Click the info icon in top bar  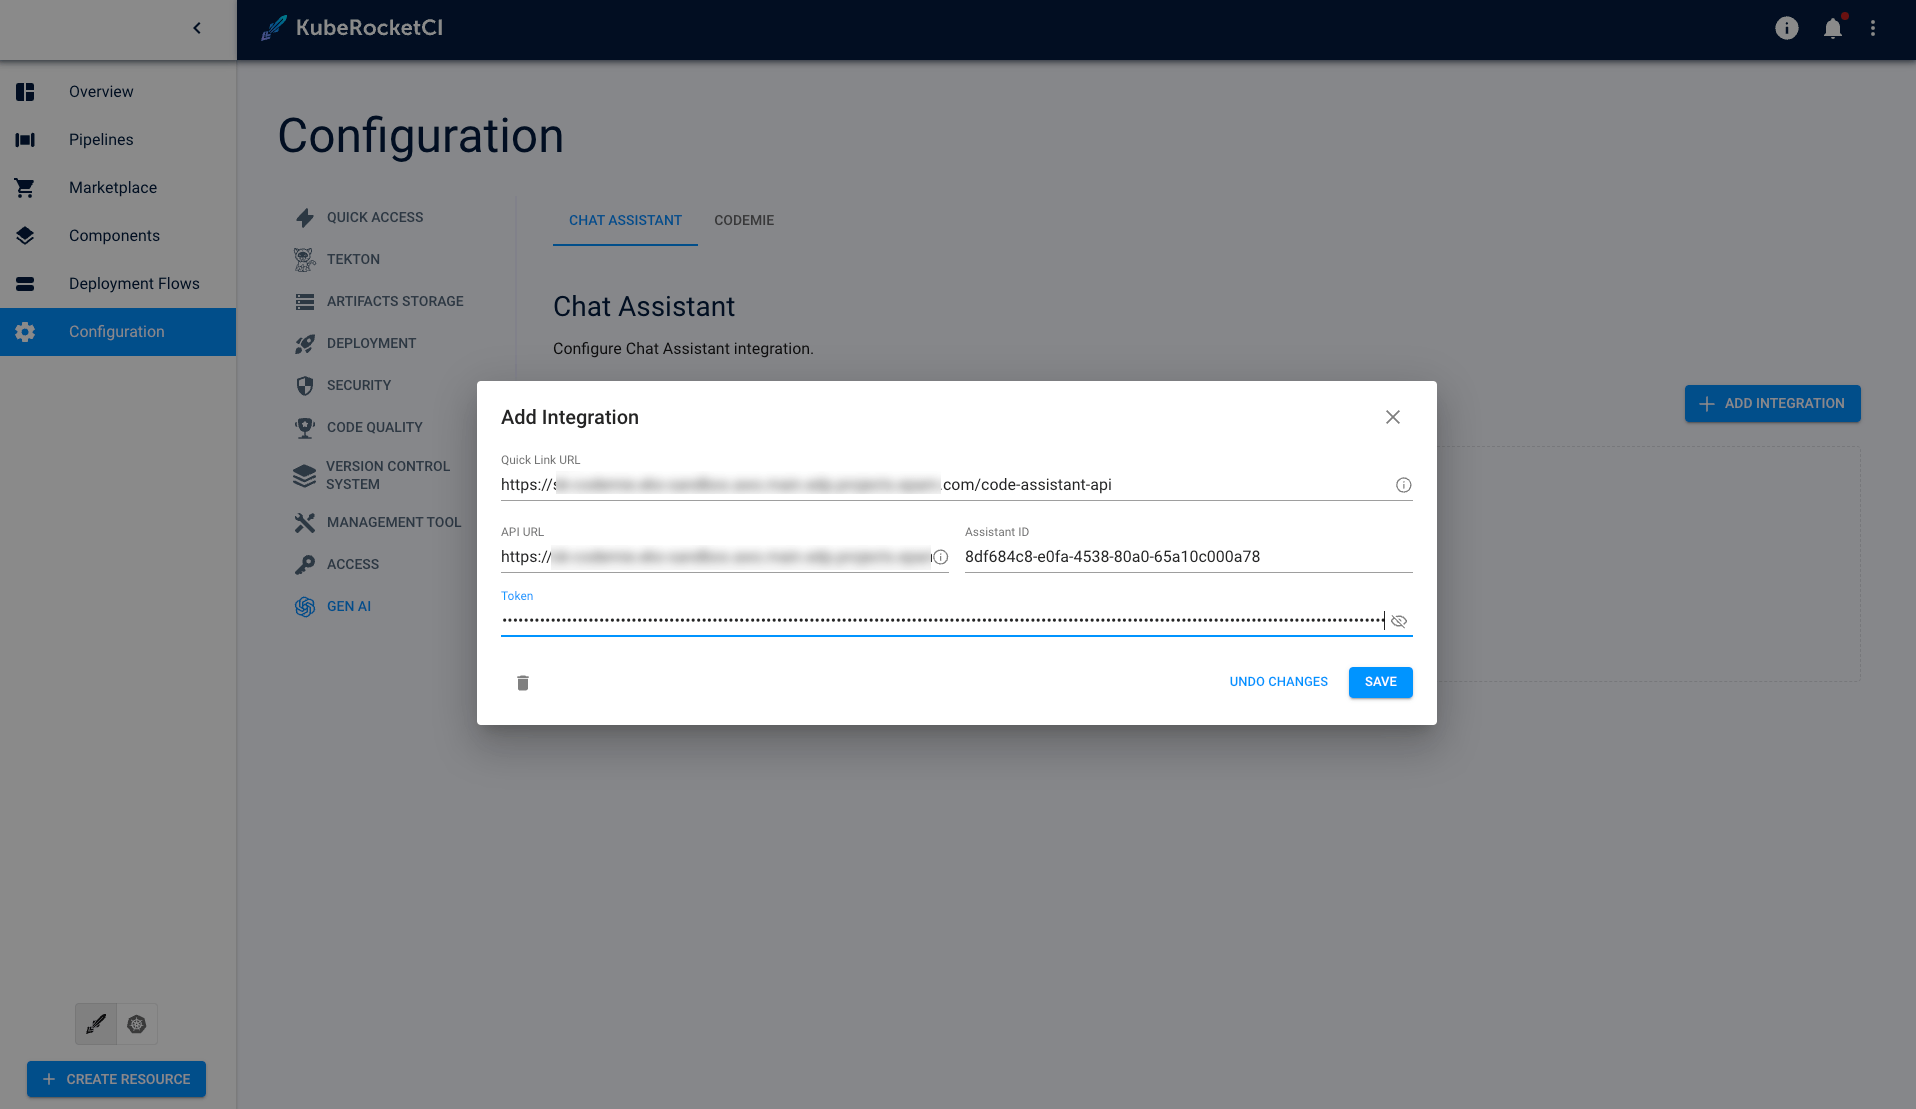(1786, 29)
